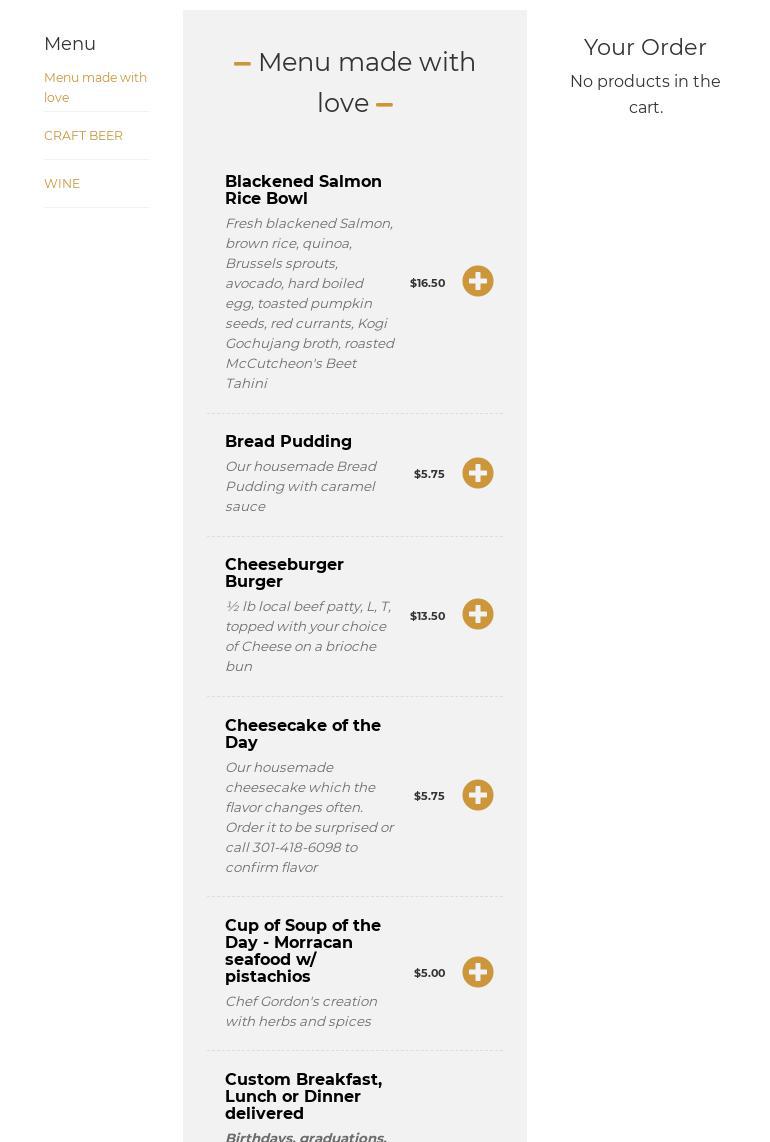Image resolution: width=770 pixels, height=1142 pixels.
Task: Open the Cheeseburger Burger item title
Action: tap(284, 573)
